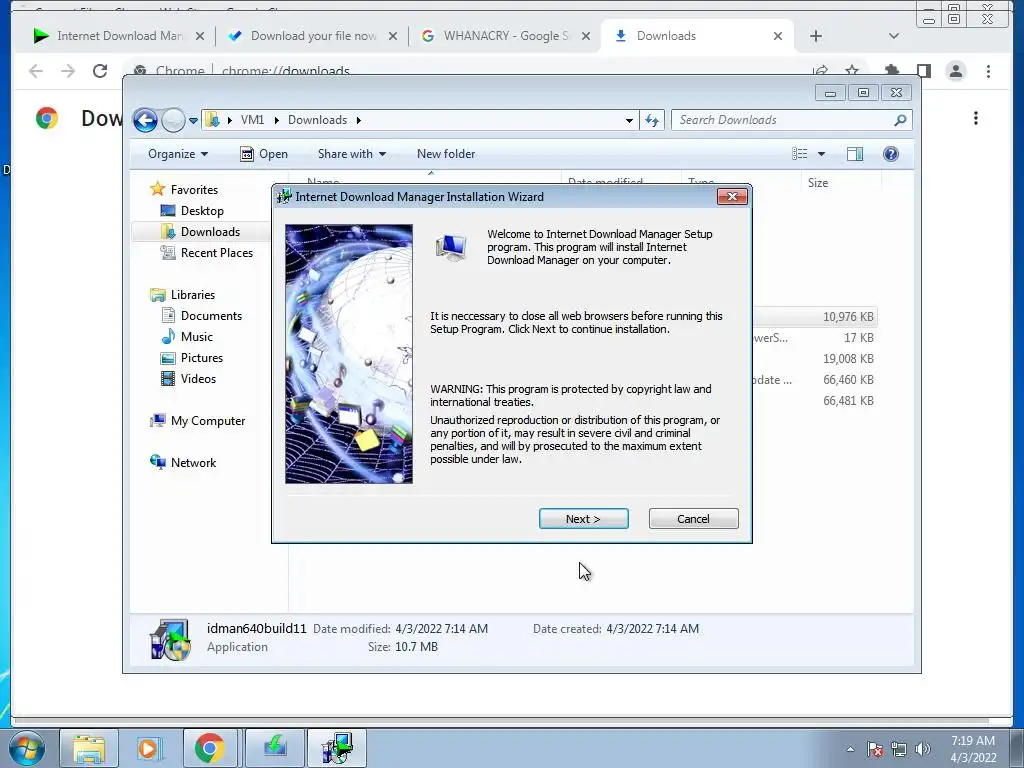This screenshot has width=1024, height=768.
Task: Select Libraries in the navigation pane
Action: (193, 295)
